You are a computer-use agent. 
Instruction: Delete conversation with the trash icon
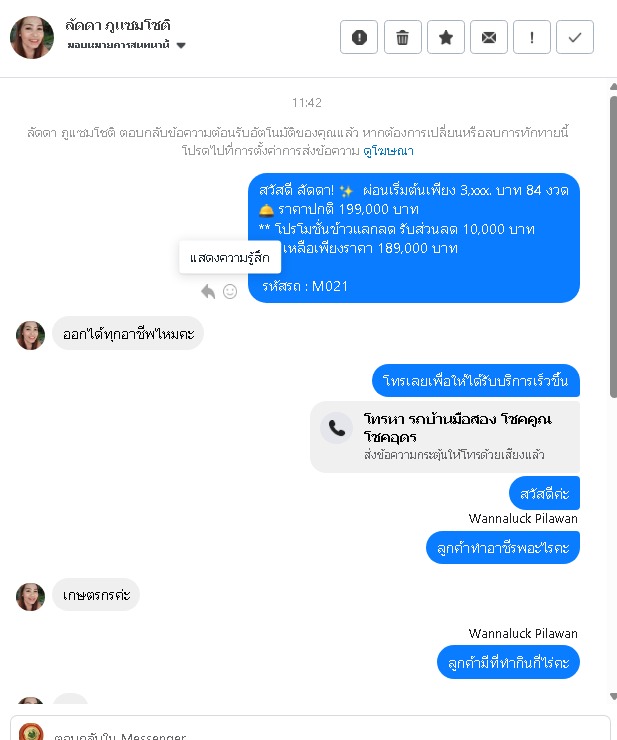click(x=402, y=37)
